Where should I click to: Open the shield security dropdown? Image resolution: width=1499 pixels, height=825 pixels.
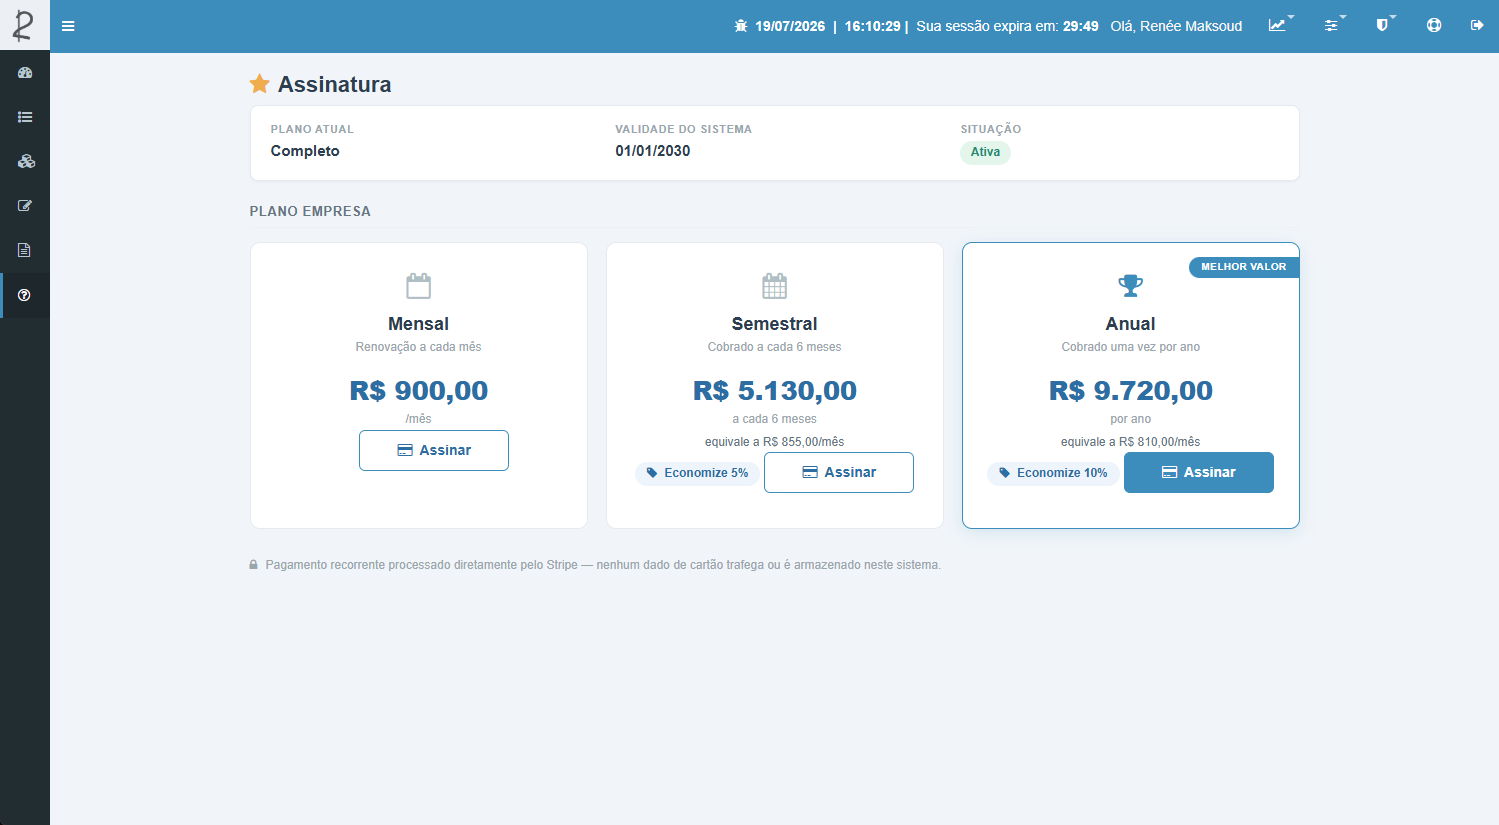(x=1385, y=25)
